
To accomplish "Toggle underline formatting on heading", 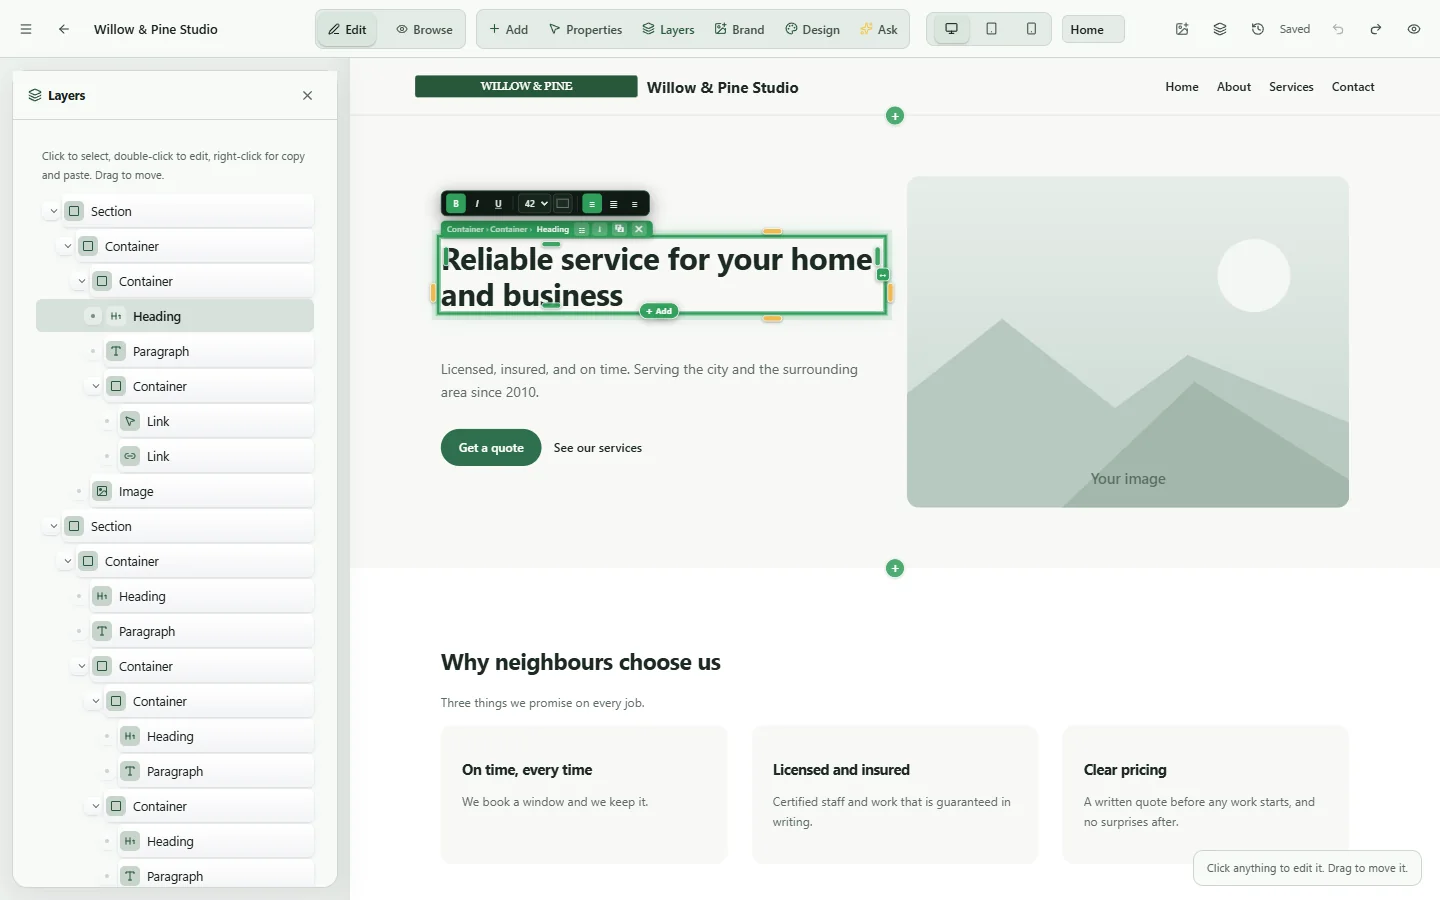I will coord(498,204).
